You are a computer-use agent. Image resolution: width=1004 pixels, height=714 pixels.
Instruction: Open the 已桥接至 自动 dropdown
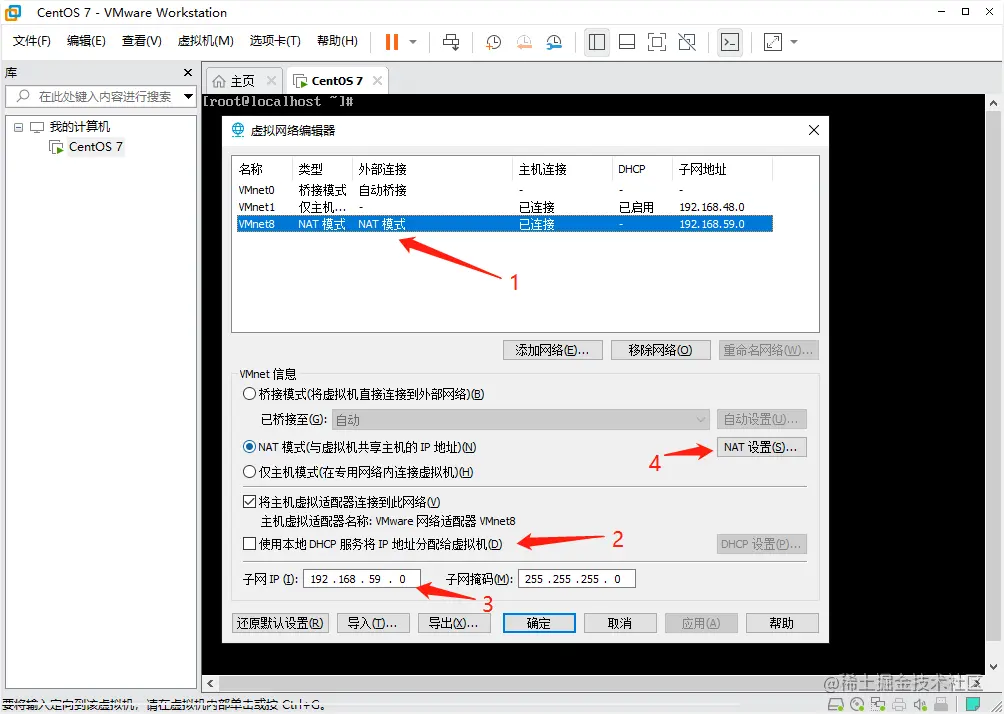pyautogui.click(x=520, y=419)
